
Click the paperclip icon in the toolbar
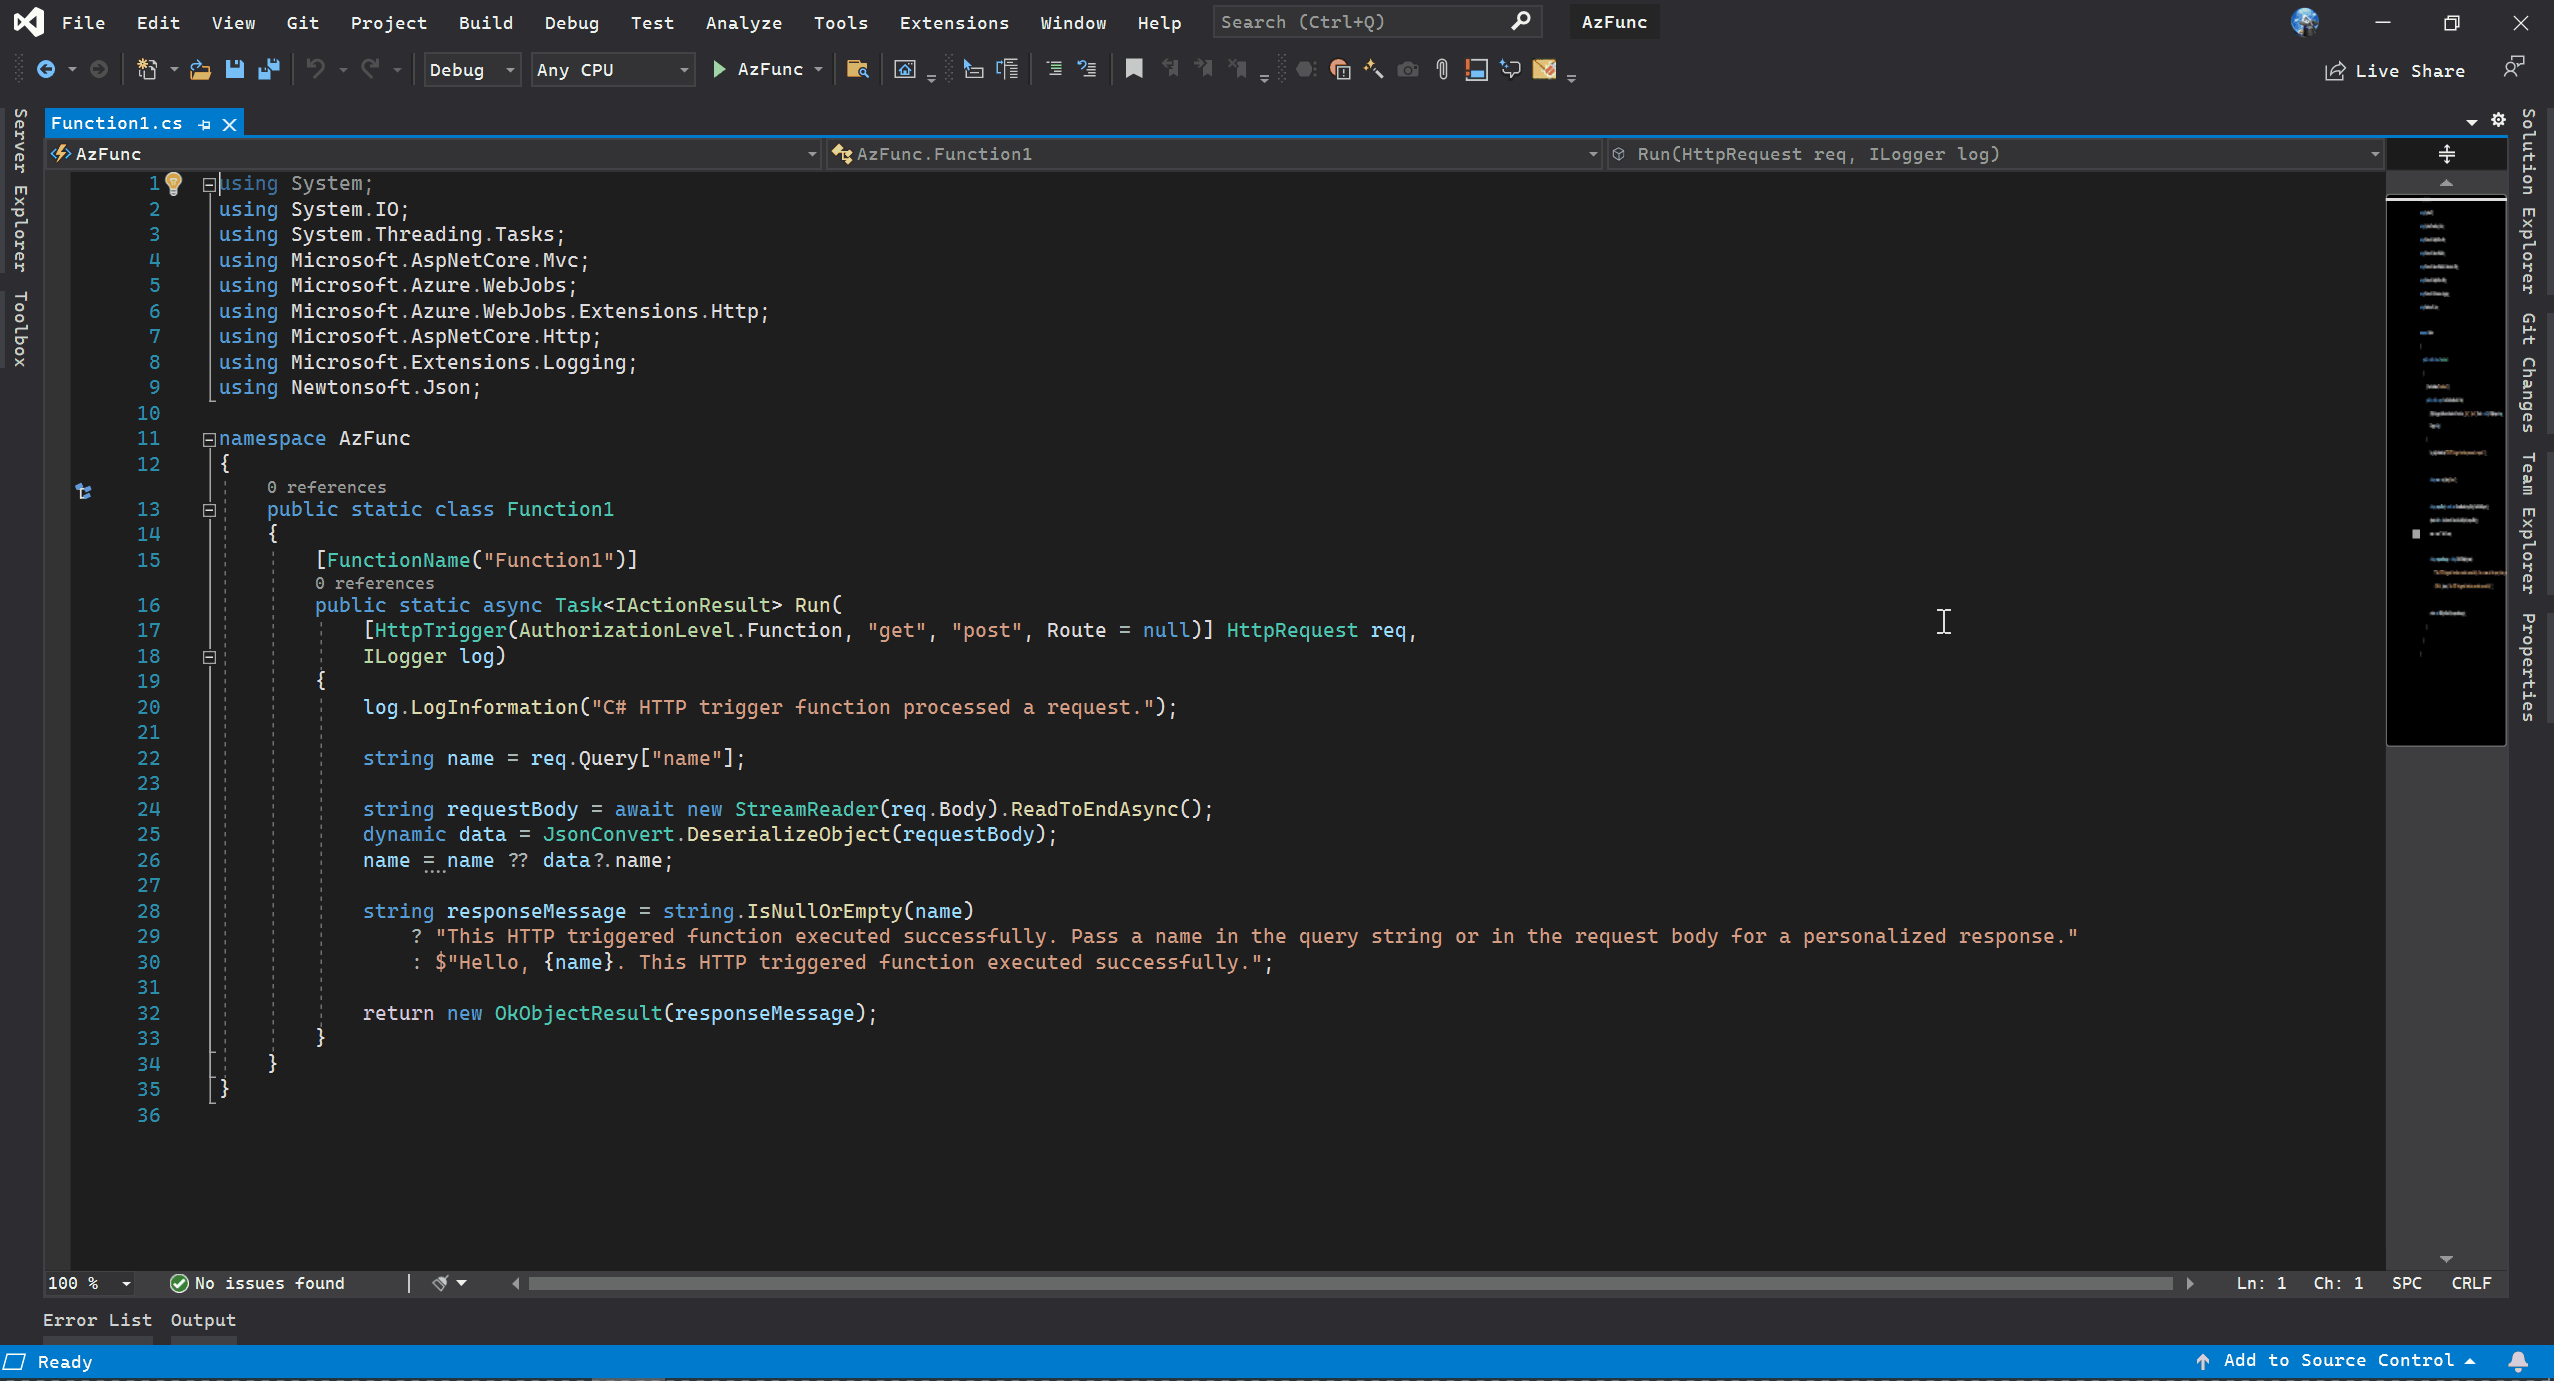coord(1442,69)
